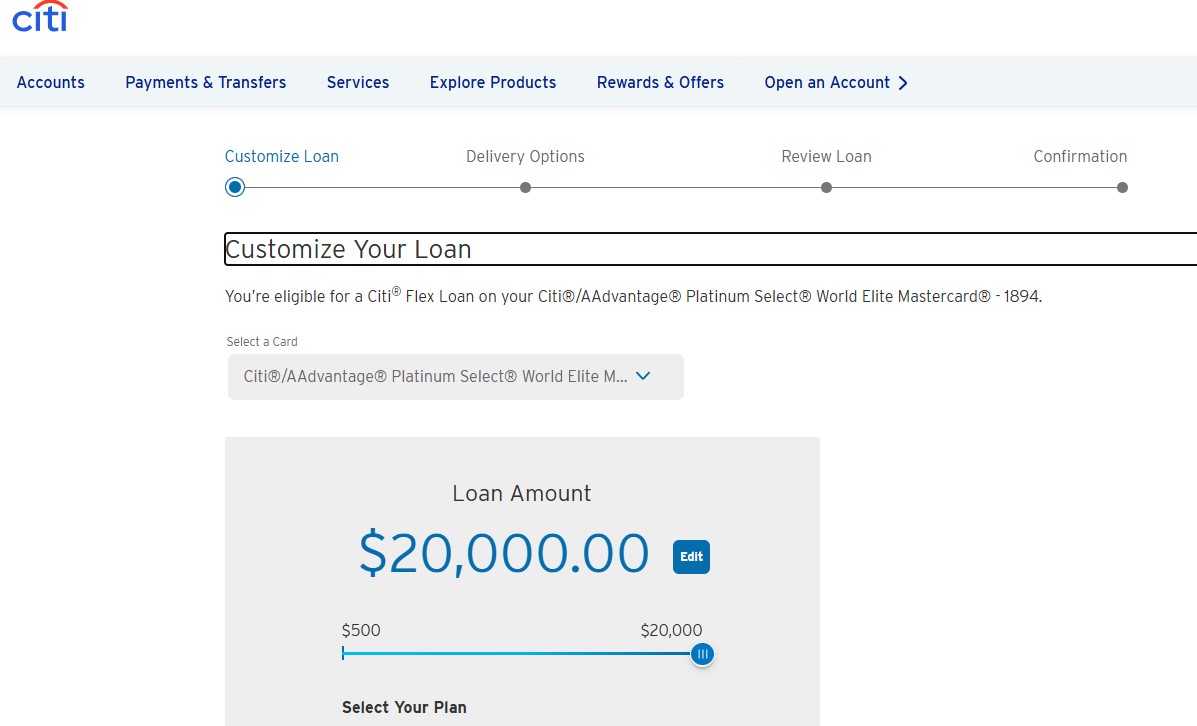Click the $20,000.00 loan amount value
The image size is (1197, 726).
tap(504, 553)
